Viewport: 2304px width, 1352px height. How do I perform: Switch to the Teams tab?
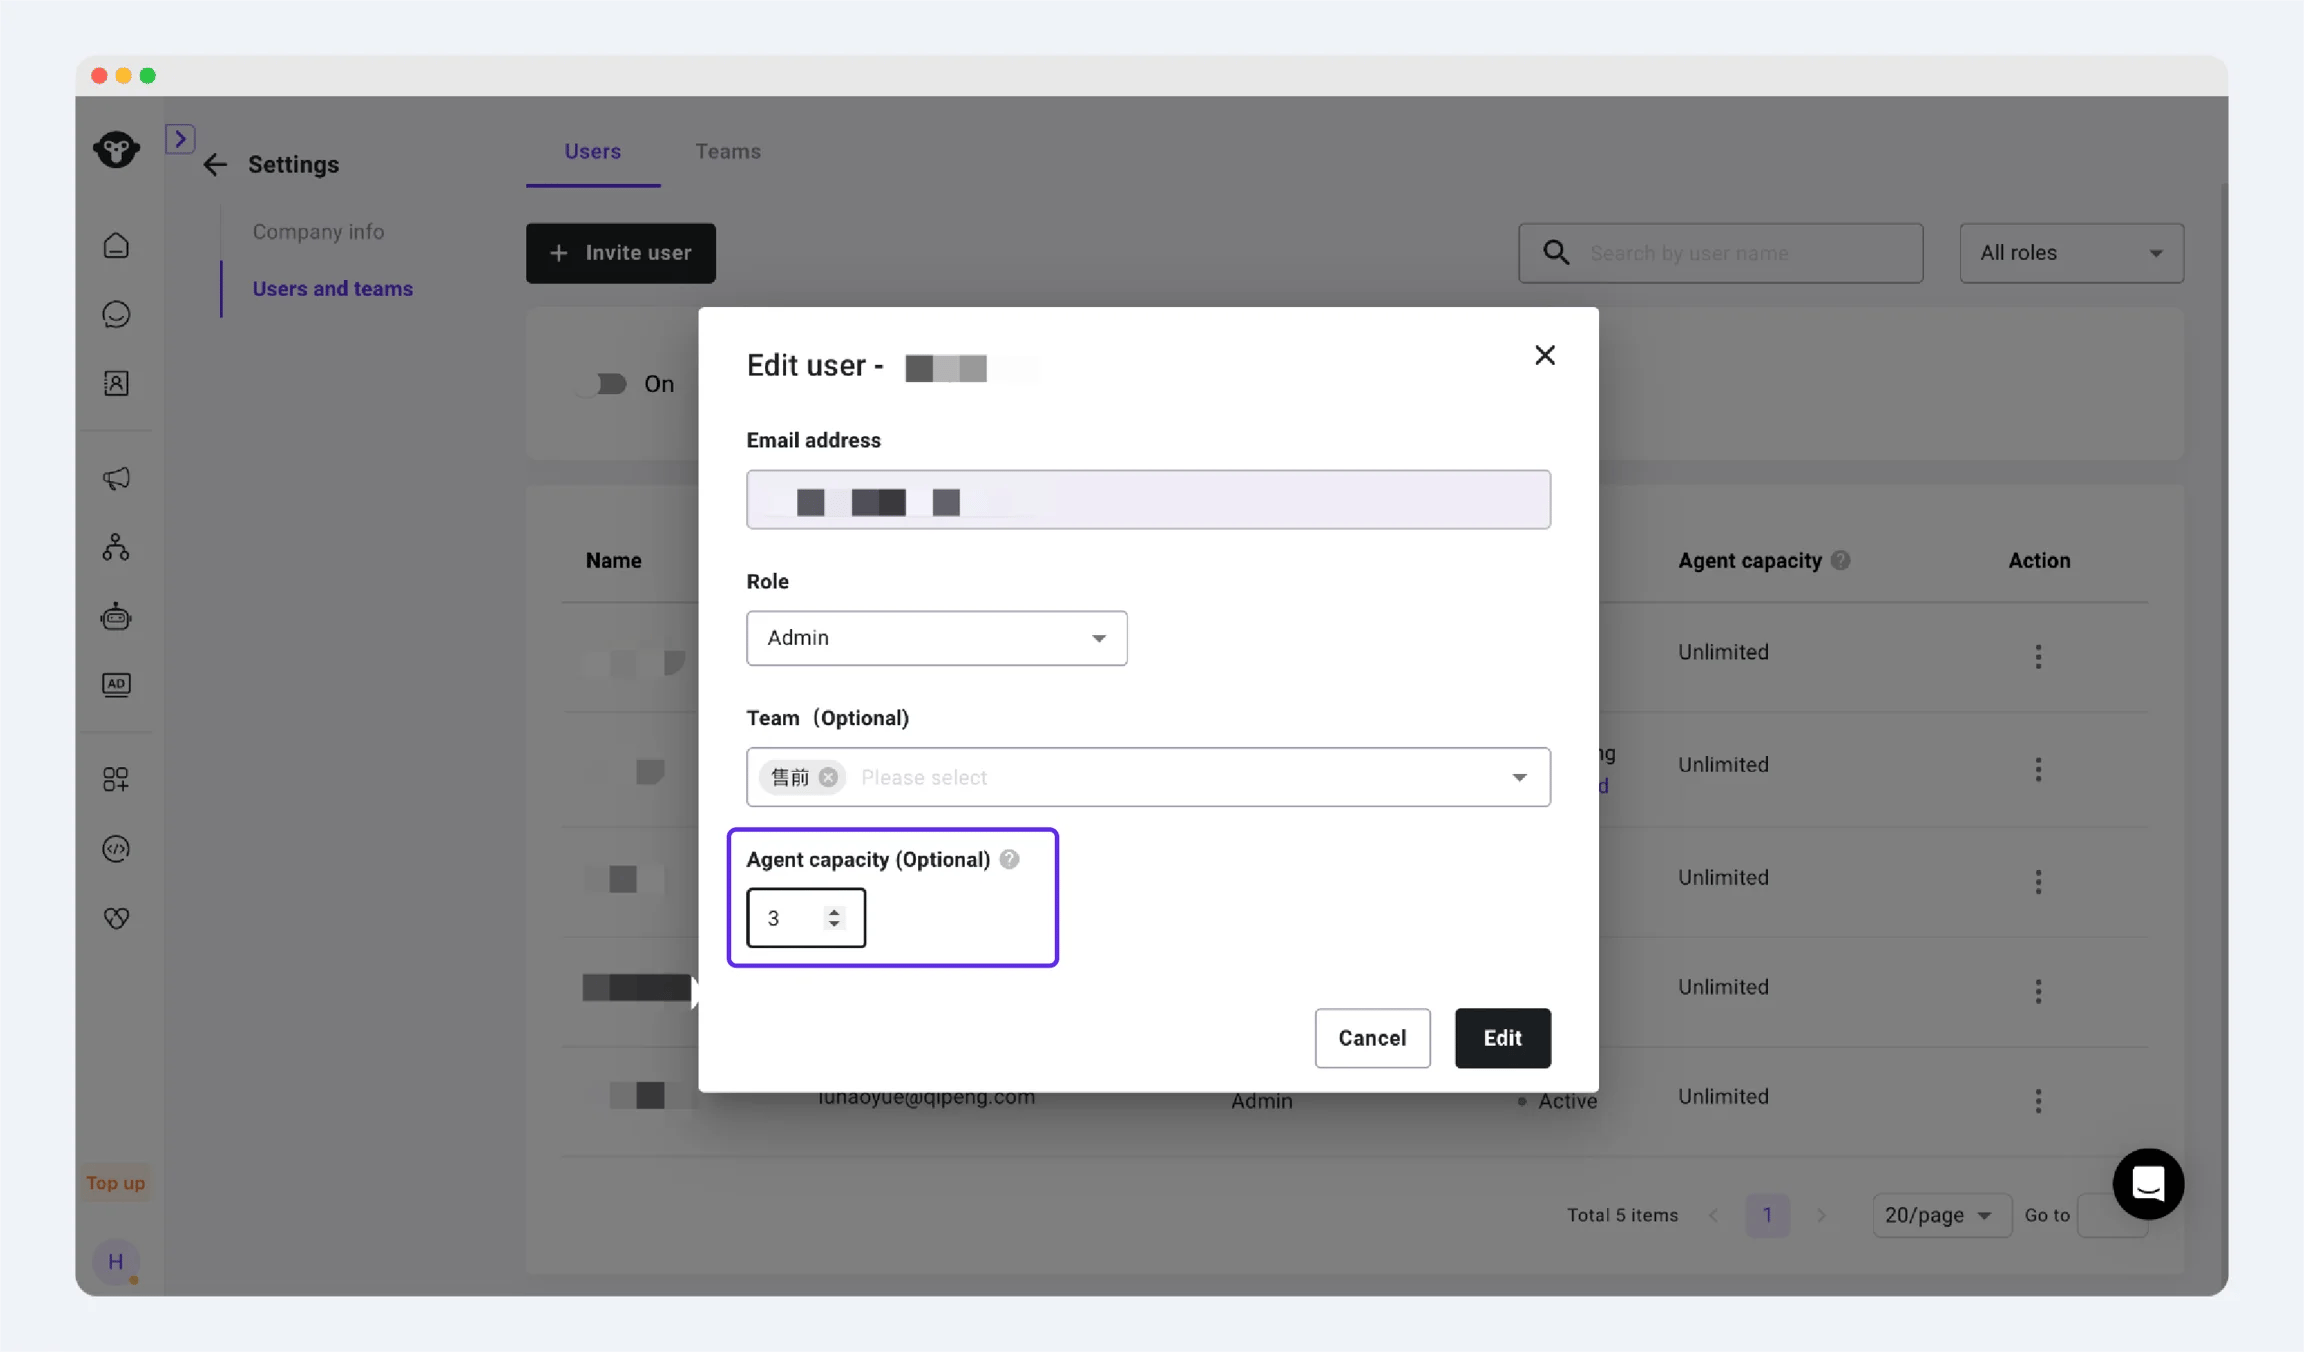pos(728,152)
